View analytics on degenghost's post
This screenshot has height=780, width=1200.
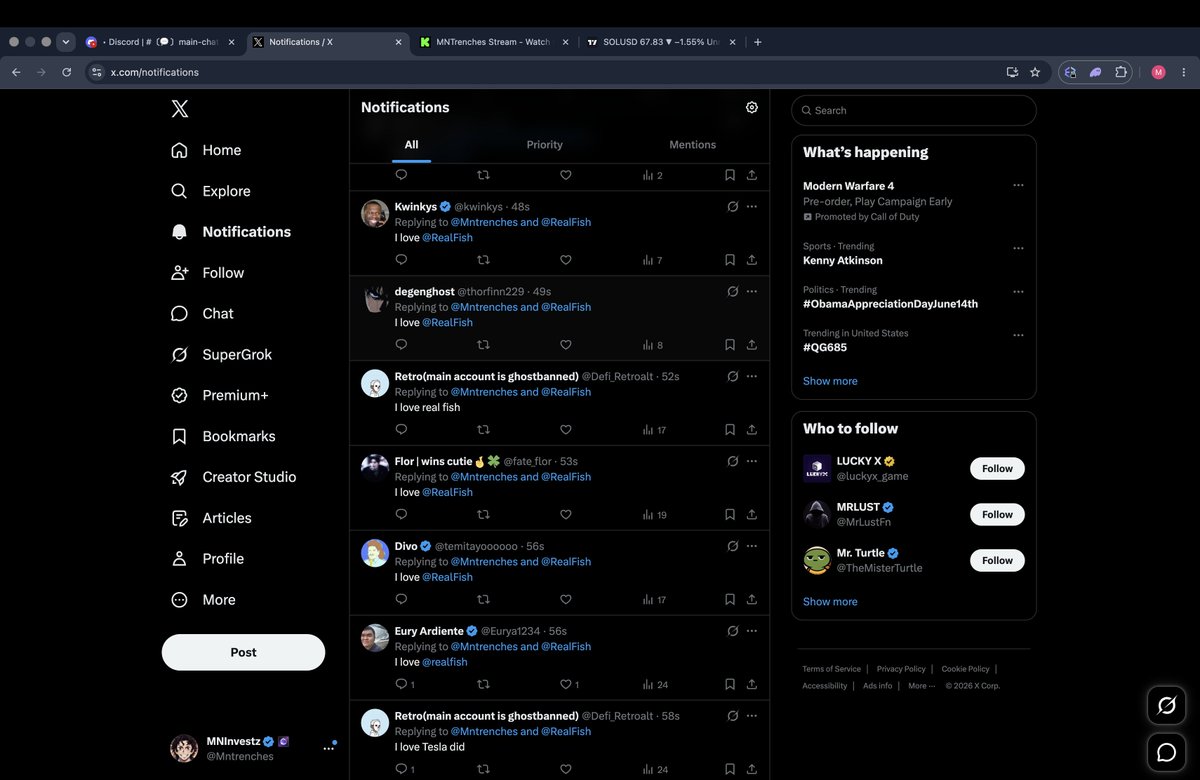tap(652, 345)
